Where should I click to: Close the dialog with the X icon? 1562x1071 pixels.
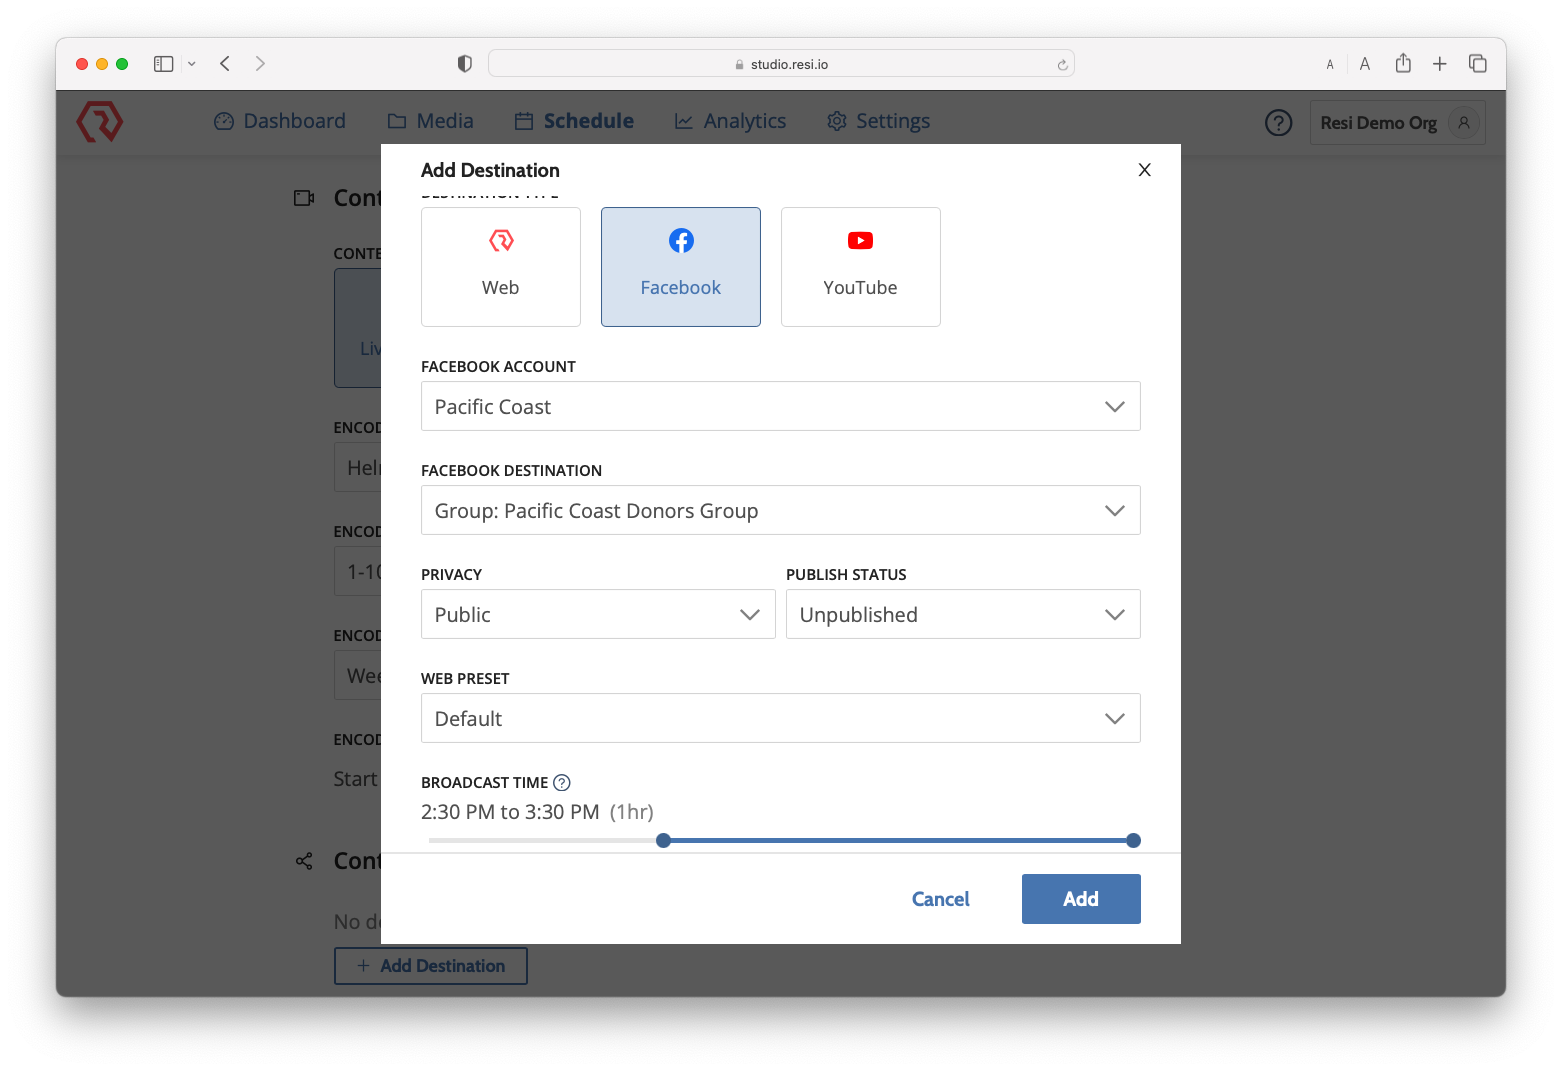click(x=1144, y=170)
